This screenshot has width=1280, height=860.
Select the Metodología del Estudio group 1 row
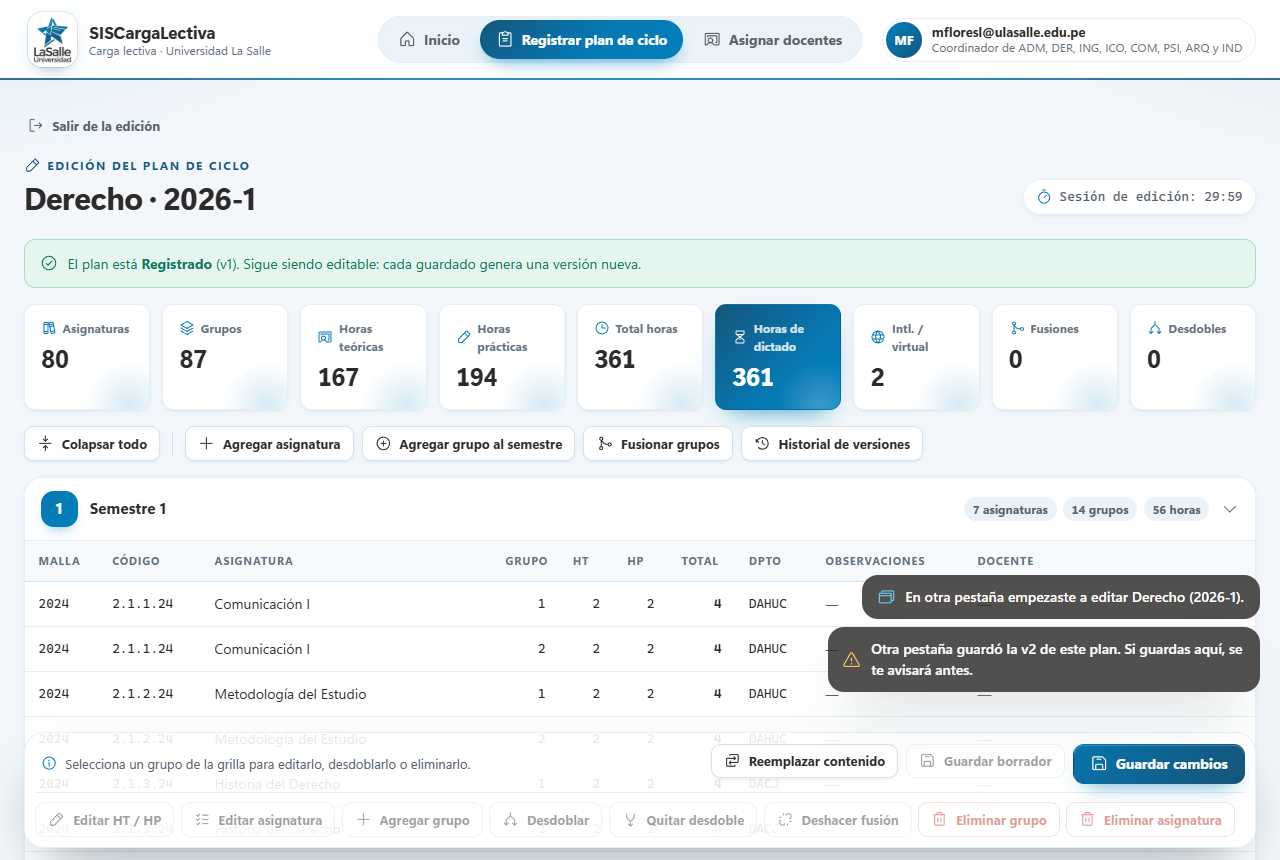click(640, 694)
